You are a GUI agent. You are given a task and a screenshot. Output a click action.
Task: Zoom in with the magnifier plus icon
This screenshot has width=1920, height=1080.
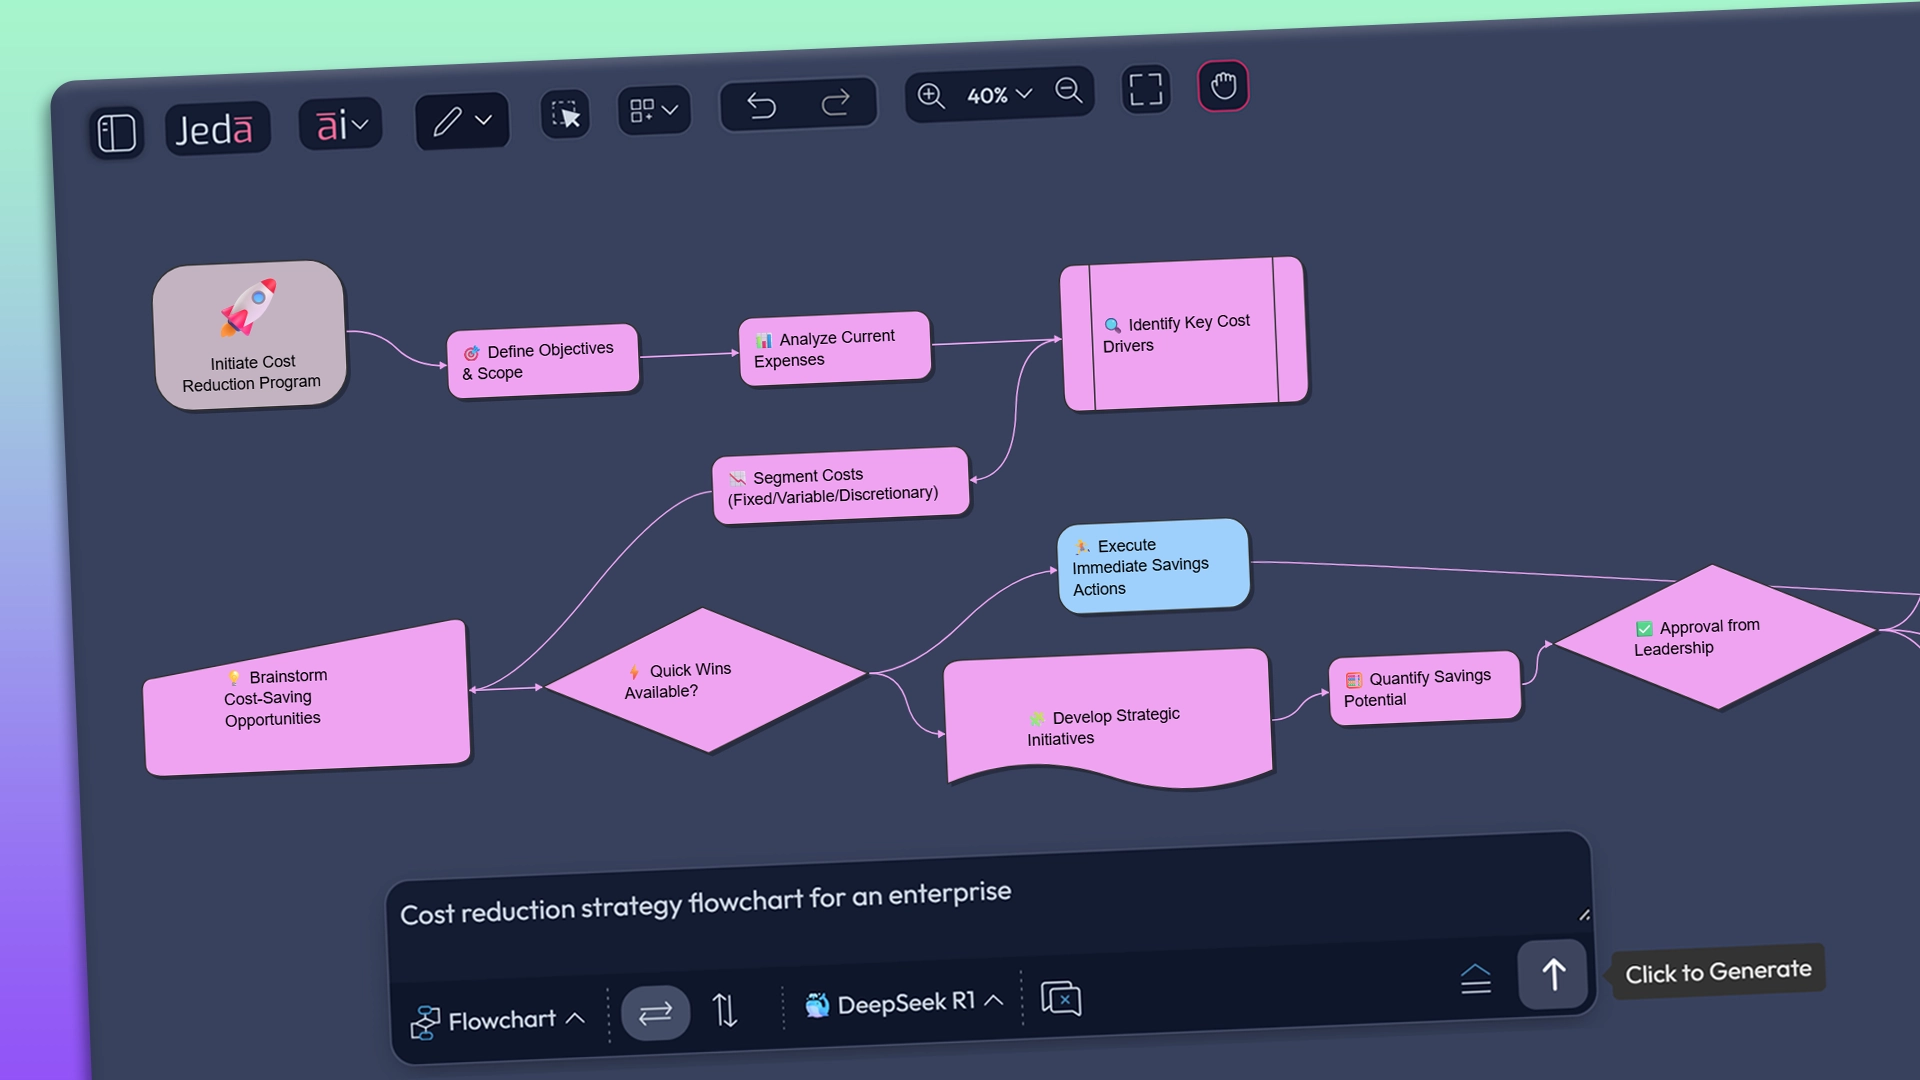coord(931,96)
